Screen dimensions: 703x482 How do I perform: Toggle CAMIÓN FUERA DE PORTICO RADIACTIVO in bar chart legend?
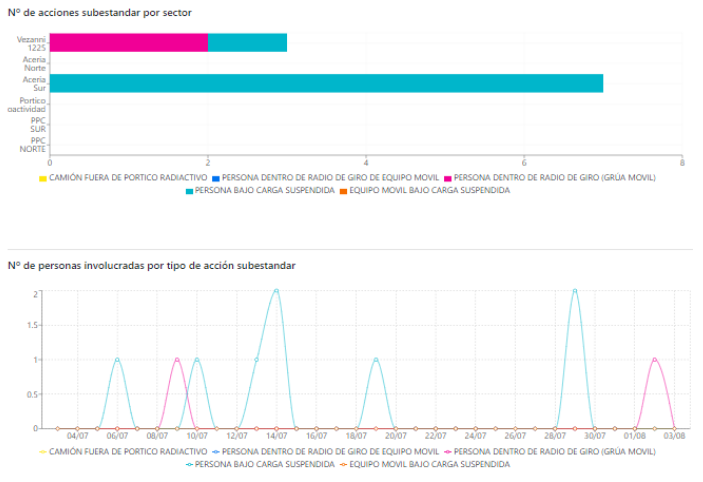tap(122, 178)
